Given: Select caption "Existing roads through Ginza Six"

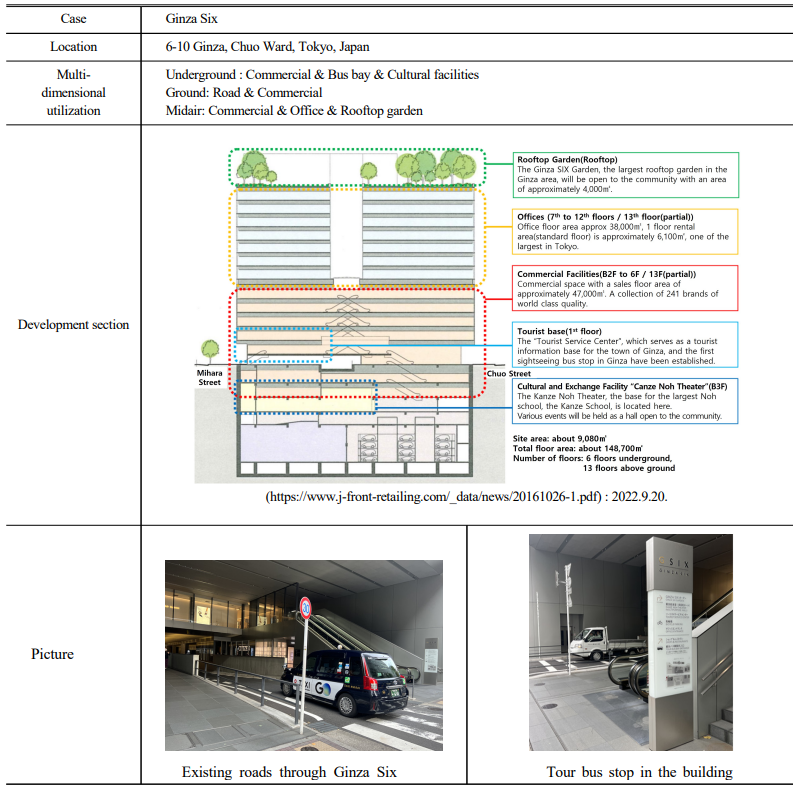Looking at the screenshot, I should [289, 772].
